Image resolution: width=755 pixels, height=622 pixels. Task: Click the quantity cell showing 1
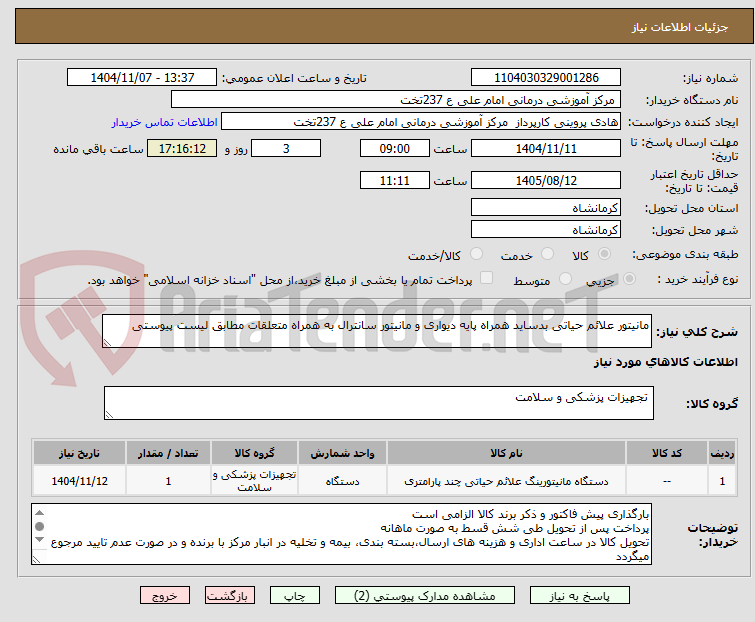(x=168, y=480)
